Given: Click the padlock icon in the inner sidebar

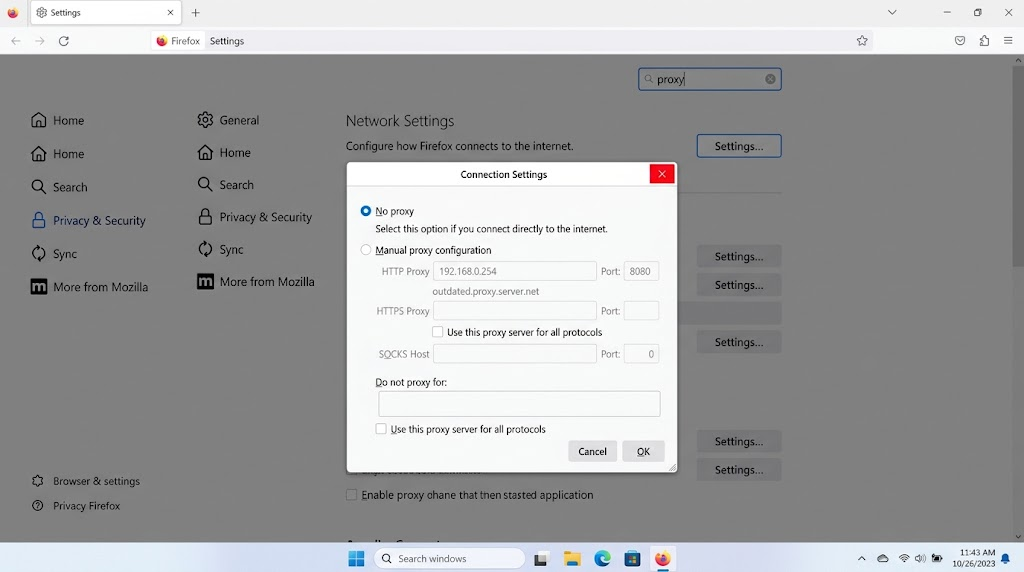Looking at the screenshot, I should [x=205, y=217].
